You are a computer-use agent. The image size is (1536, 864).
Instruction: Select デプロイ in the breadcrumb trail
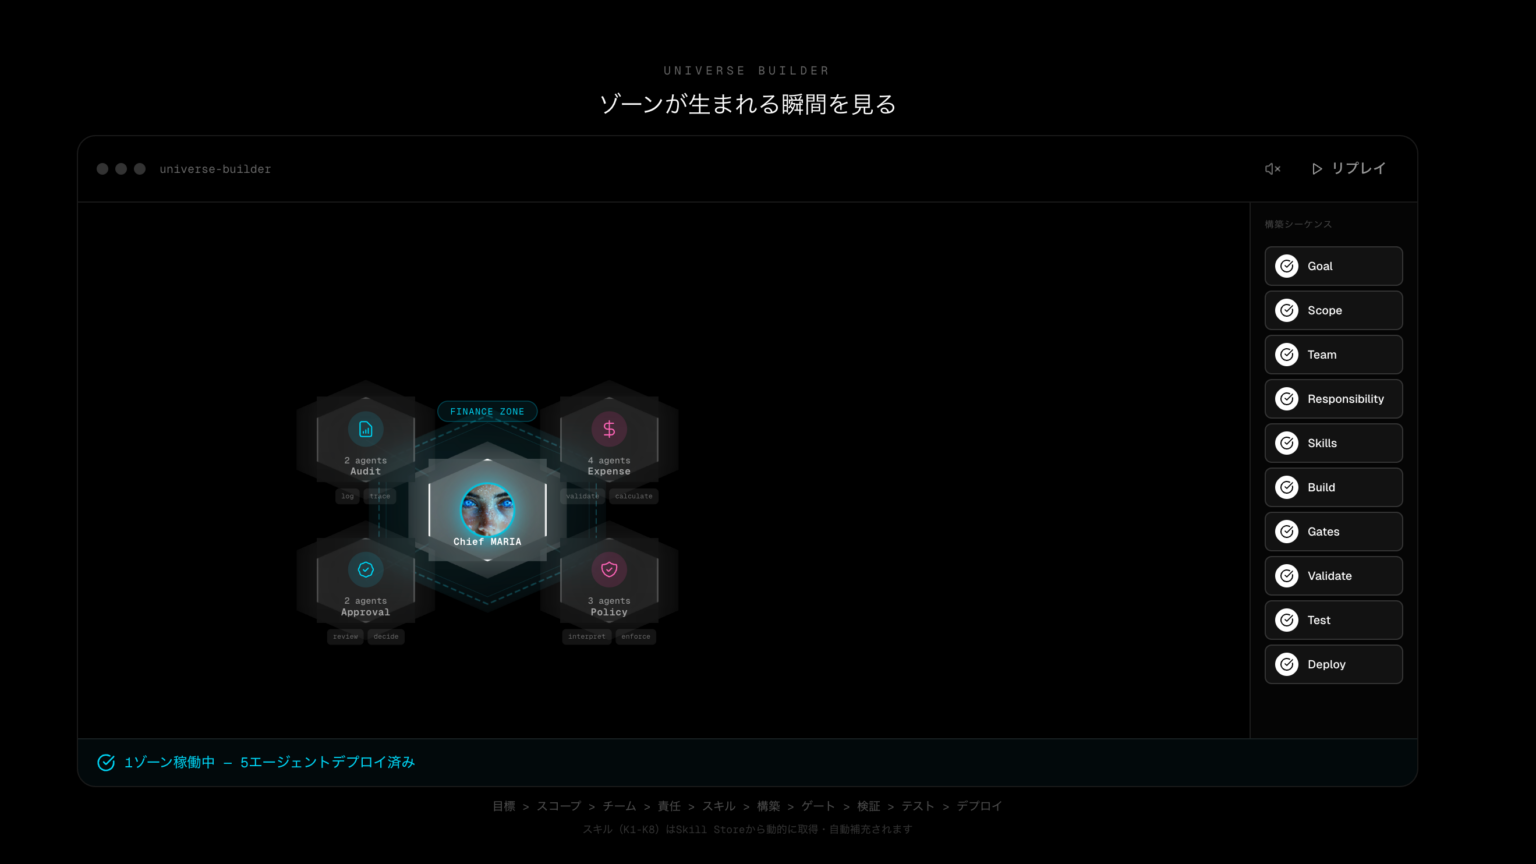[x=979, y=805]
